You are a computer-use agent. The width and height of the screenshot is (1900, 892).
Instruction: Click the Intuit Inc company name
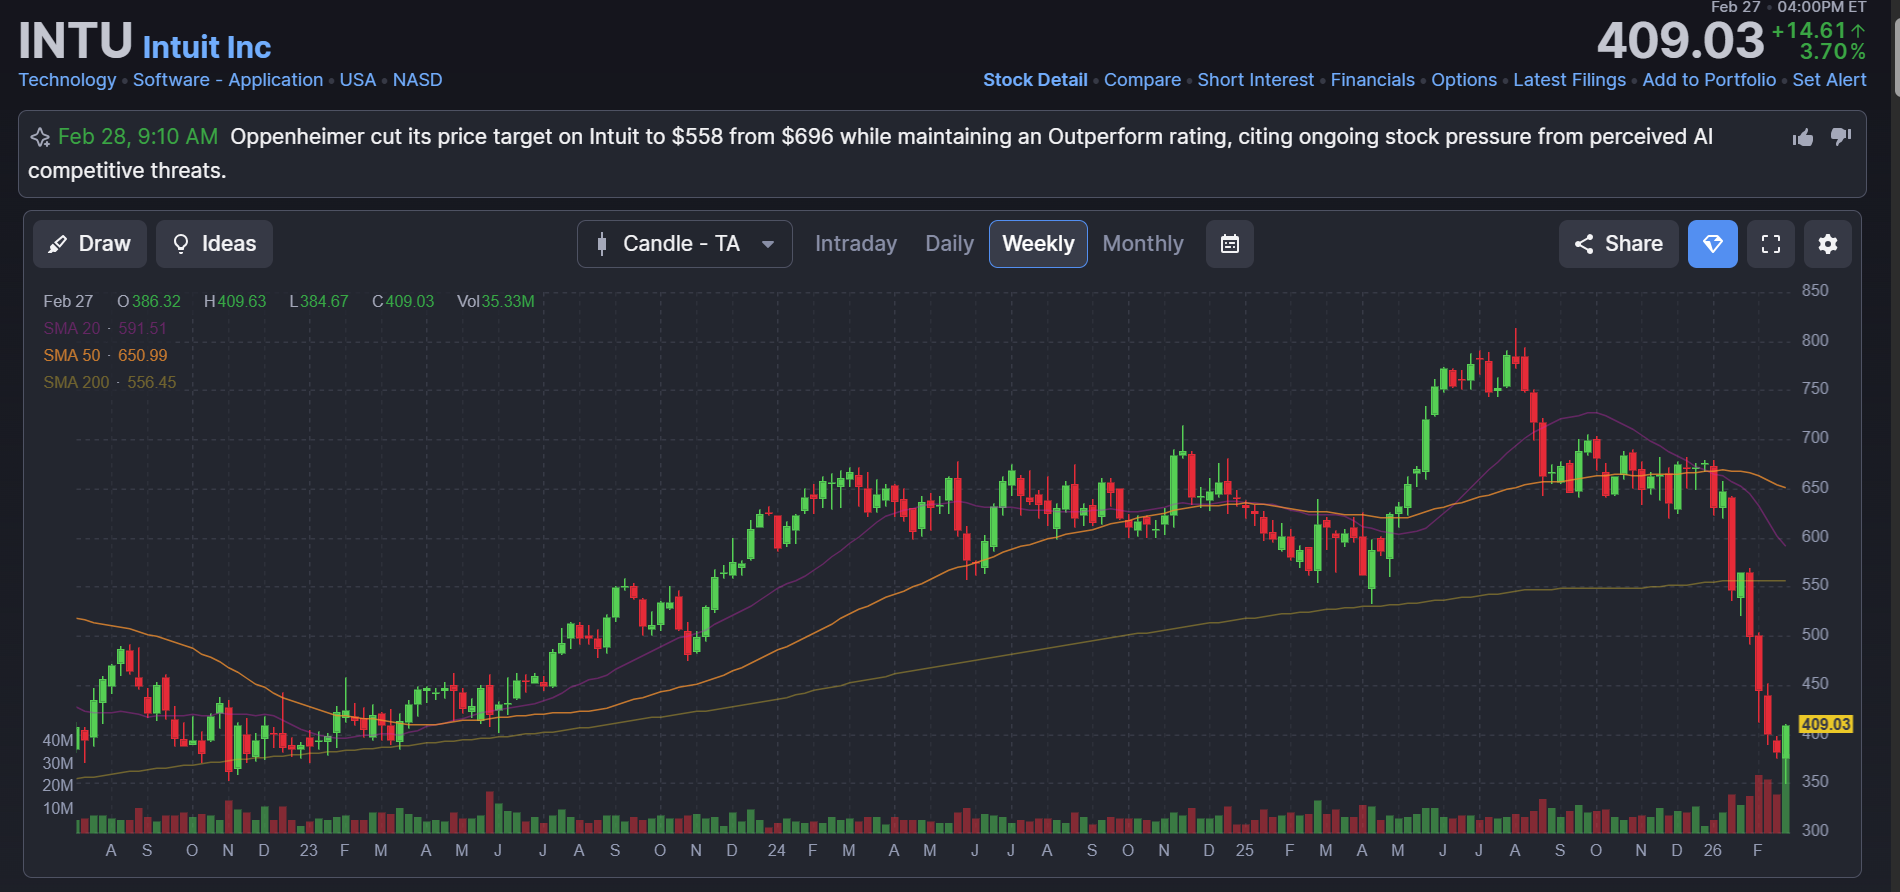[207, 47]
